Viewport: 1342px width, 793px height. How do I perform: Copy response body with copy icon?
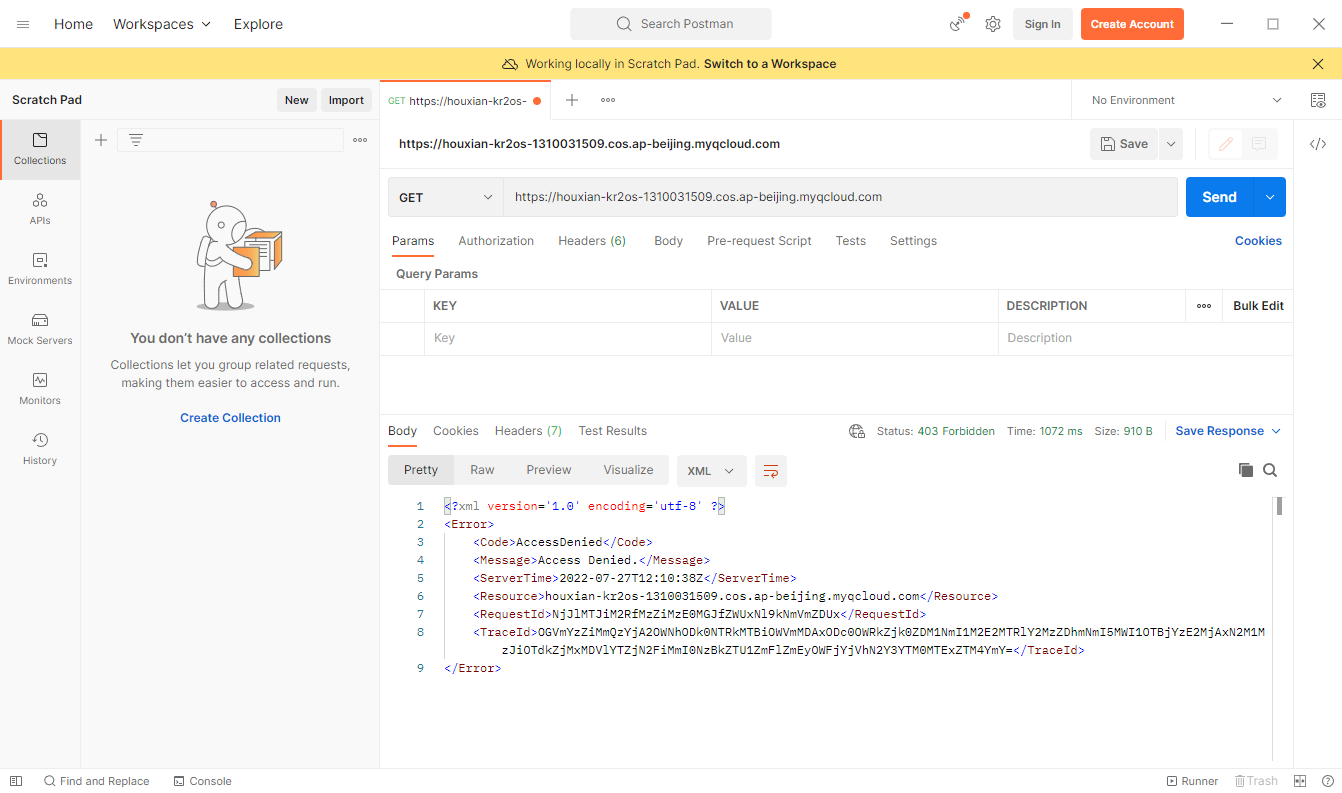point(1245,470)
